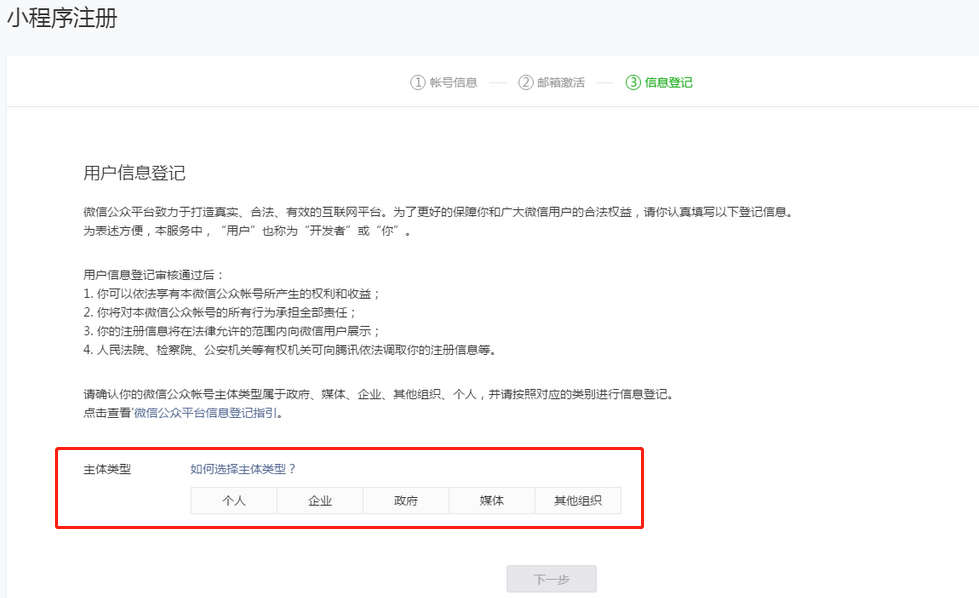Screen dimensions: 979x598
Task: Pick the 政府 (Government) option
Action: pyautogui.click(x=405, y=500)
